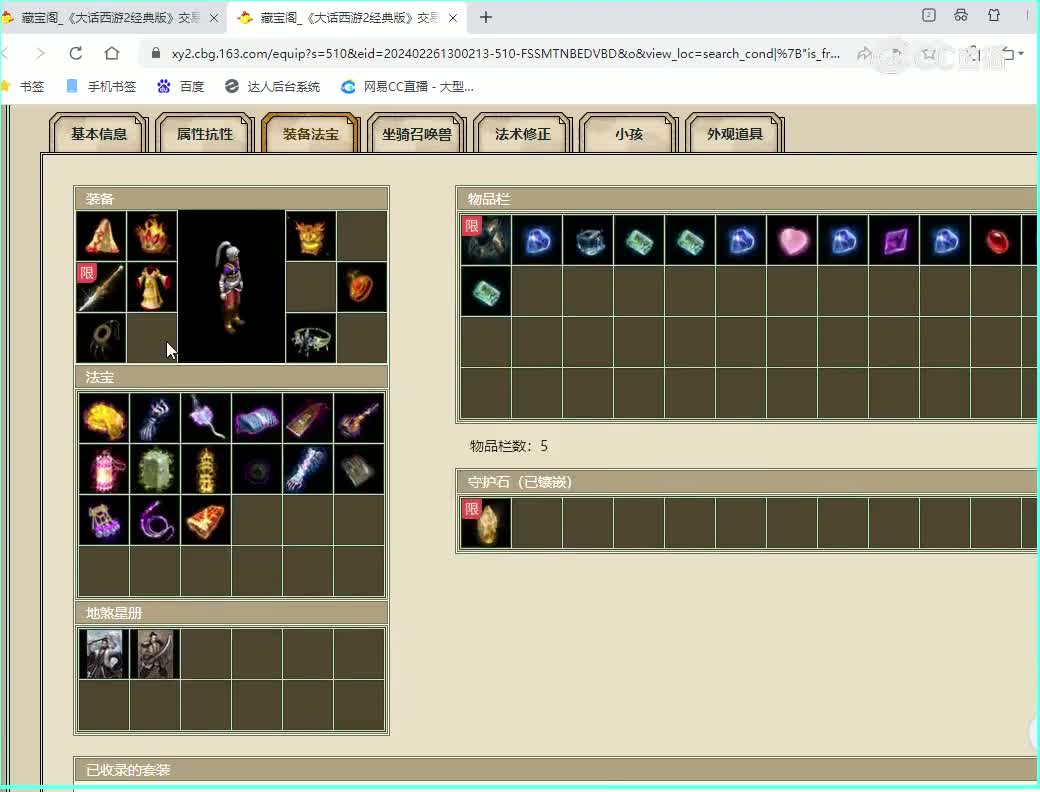View the purple gem in 物品栏
Image resolution: width=1040 pixels, height=792 pixels.
point(895,240)
